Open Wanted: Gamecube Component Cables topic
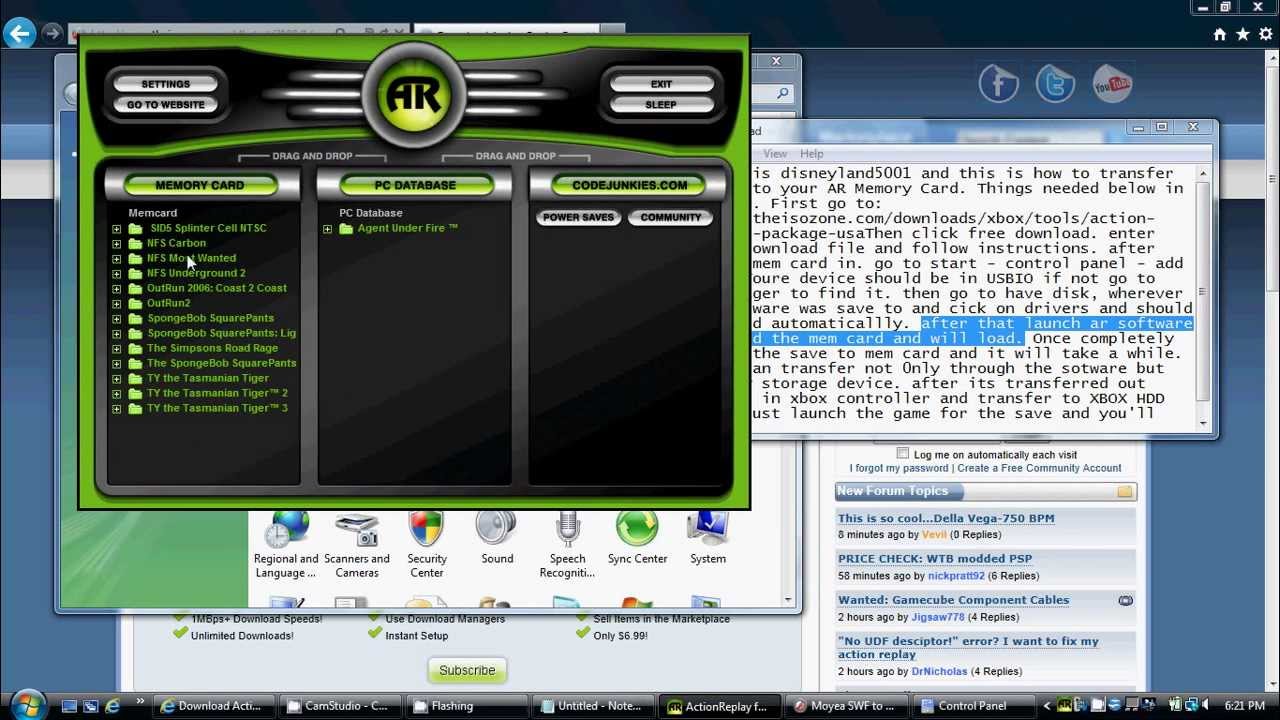Image resolution: width=1280 pixels, height=720 pixels. [953, 600]
